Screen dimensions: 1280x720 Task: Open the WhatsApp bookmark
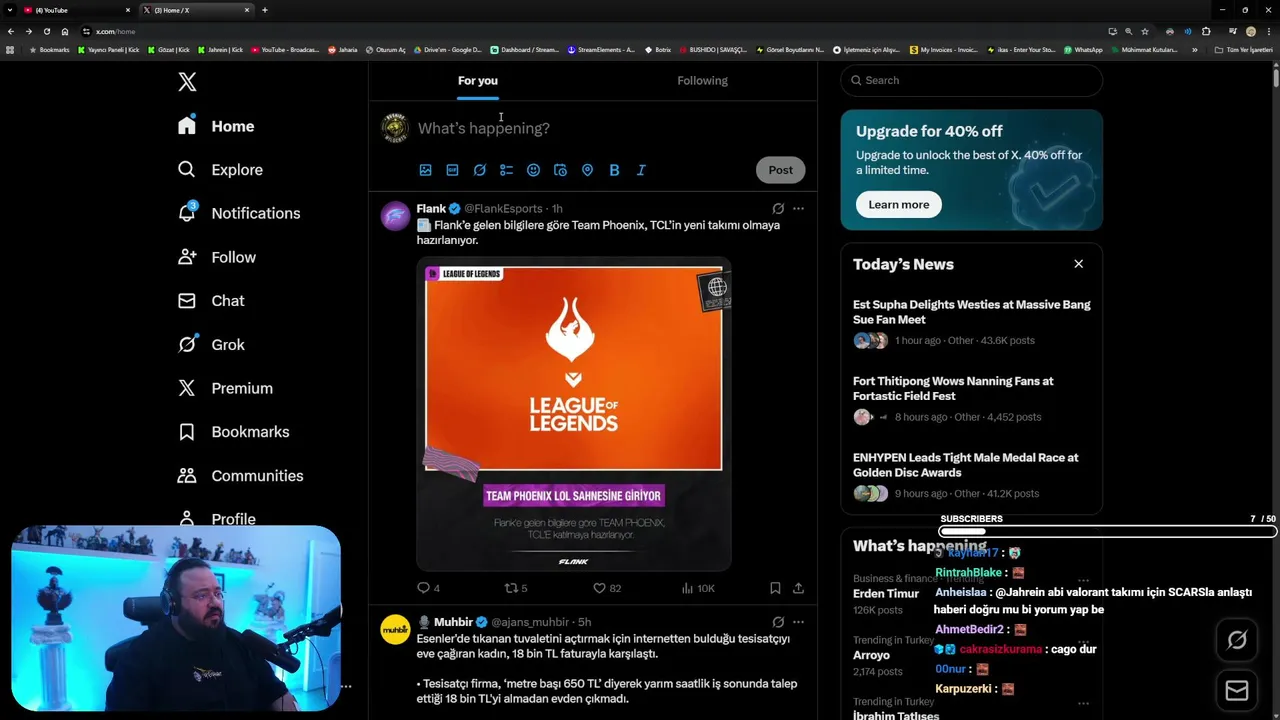click(1083, 50)
